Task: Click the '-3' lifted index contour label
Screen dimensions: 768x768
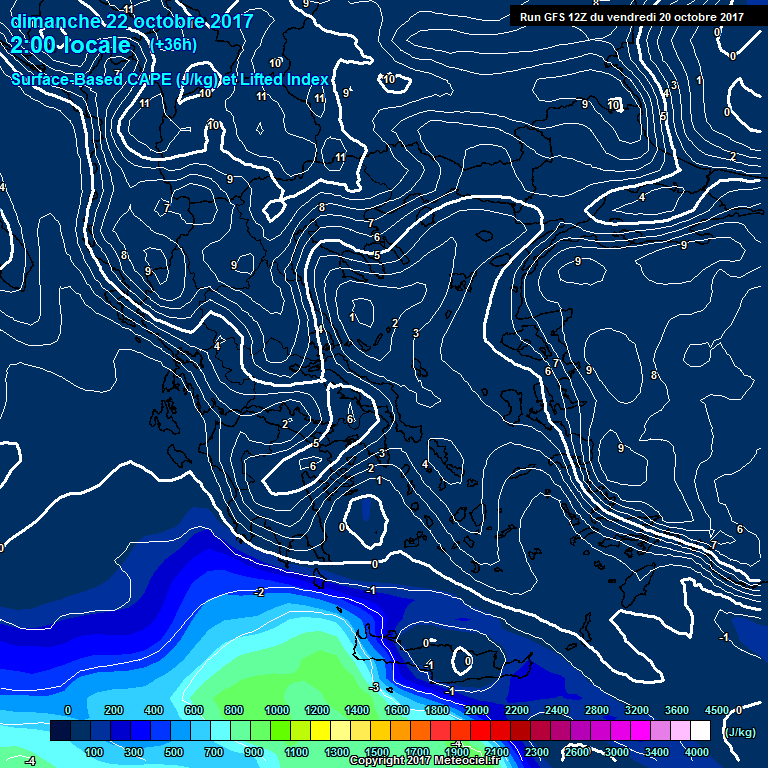Action: (374, 687)
